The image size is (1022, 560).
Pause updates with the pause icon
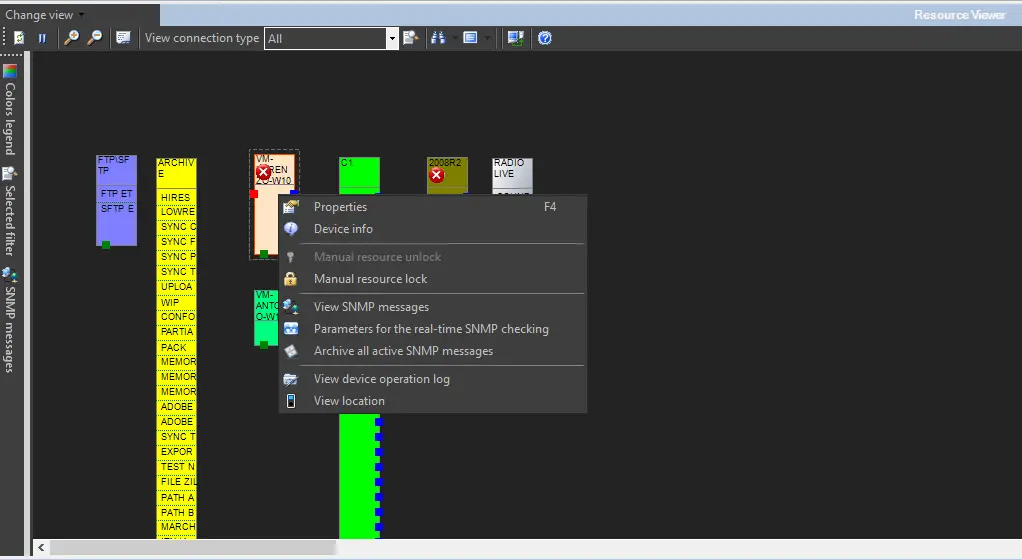(43, 38)
